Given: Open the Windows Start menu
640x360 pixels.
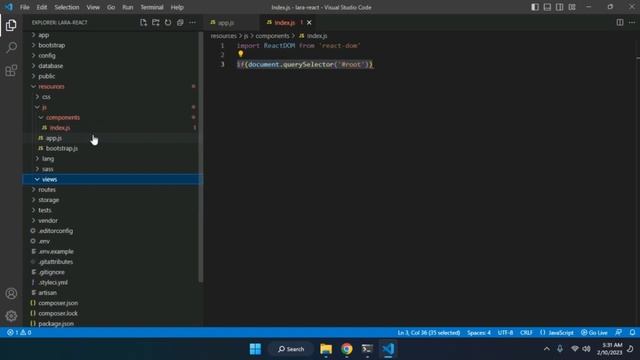Looking at the screenshot, I should [x=255, y=349].
